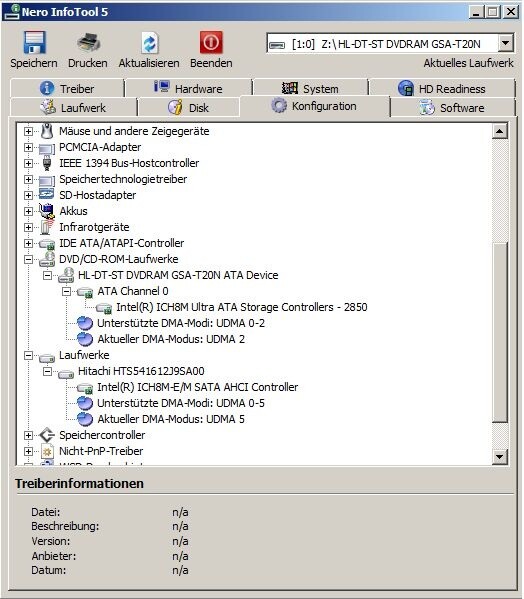This screenshot has height=599, width=524.
Task: Click the Laufwerke hard disk icon in tree
Action: (x=47, y=358)
